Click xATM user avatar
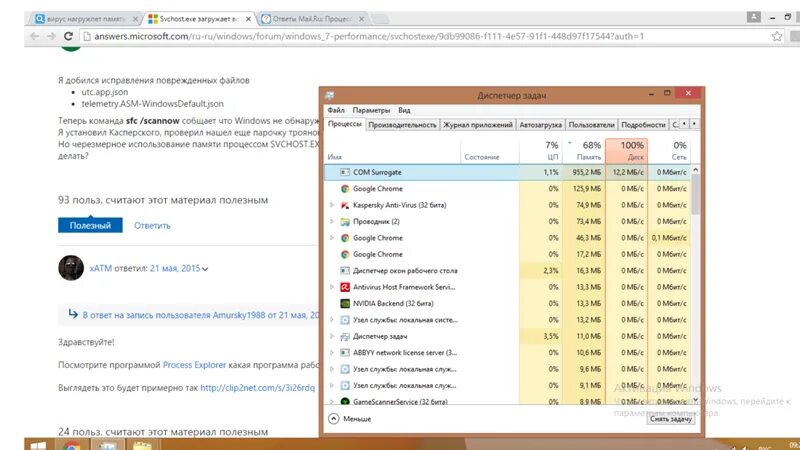 71,268
